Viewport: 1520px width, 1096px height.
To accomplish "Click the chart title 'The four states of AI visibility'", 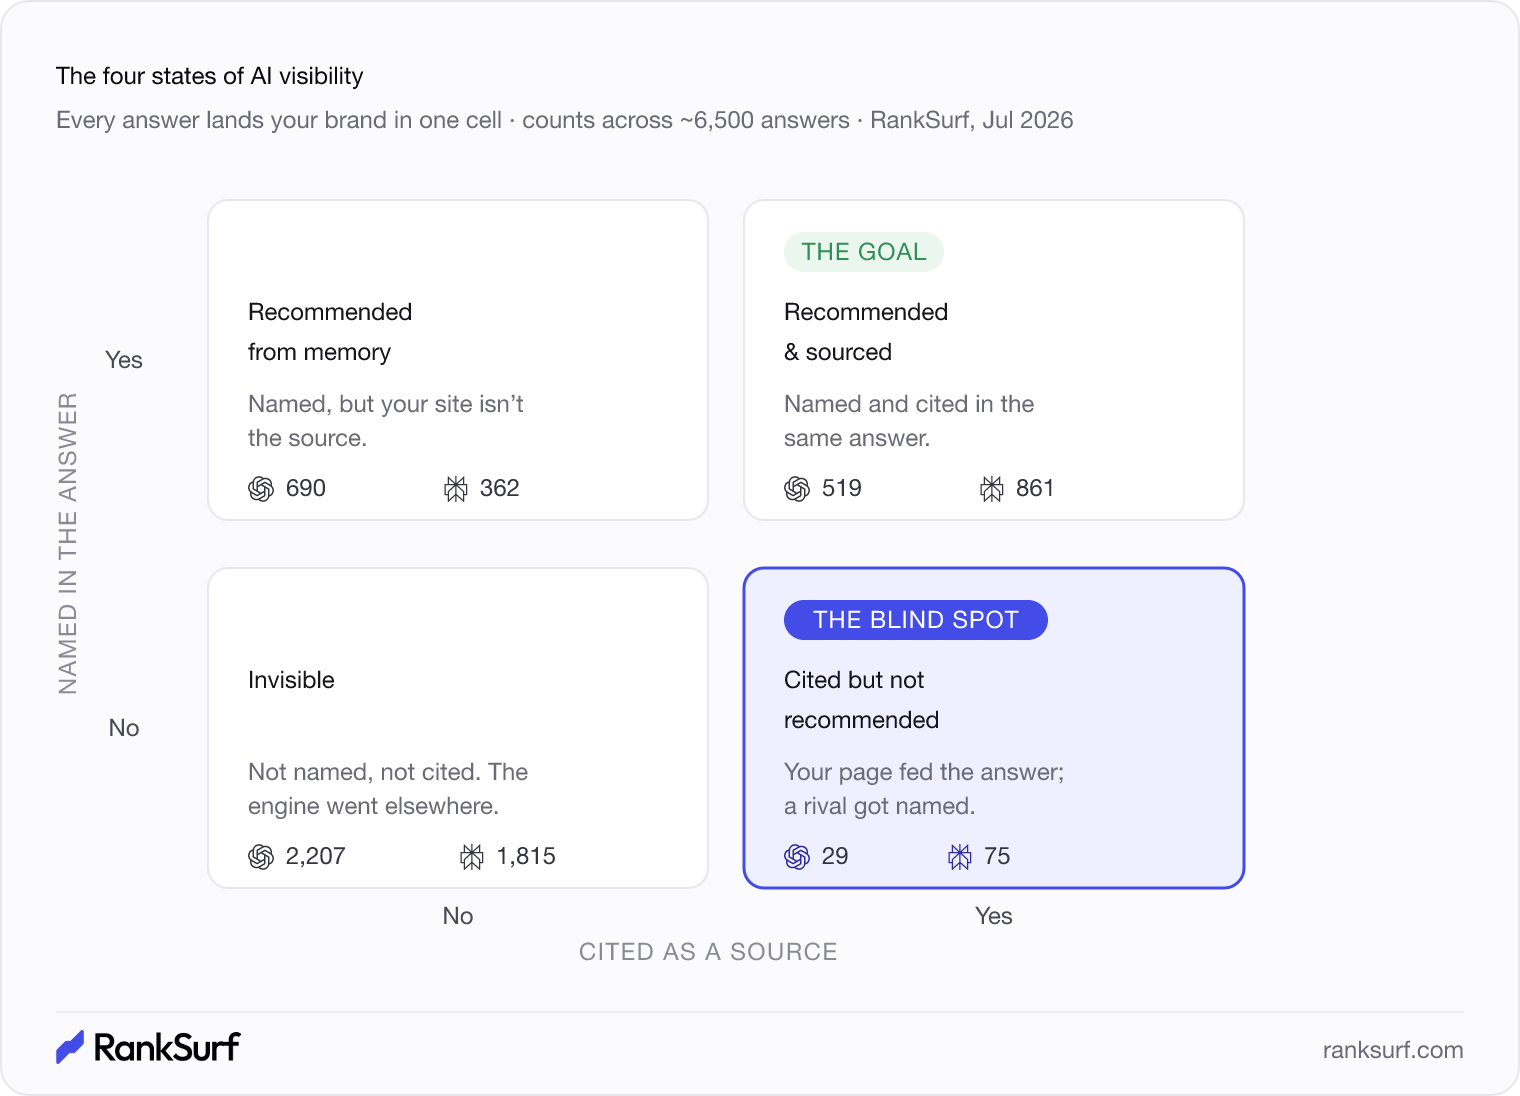I will (x=210, y=76).
